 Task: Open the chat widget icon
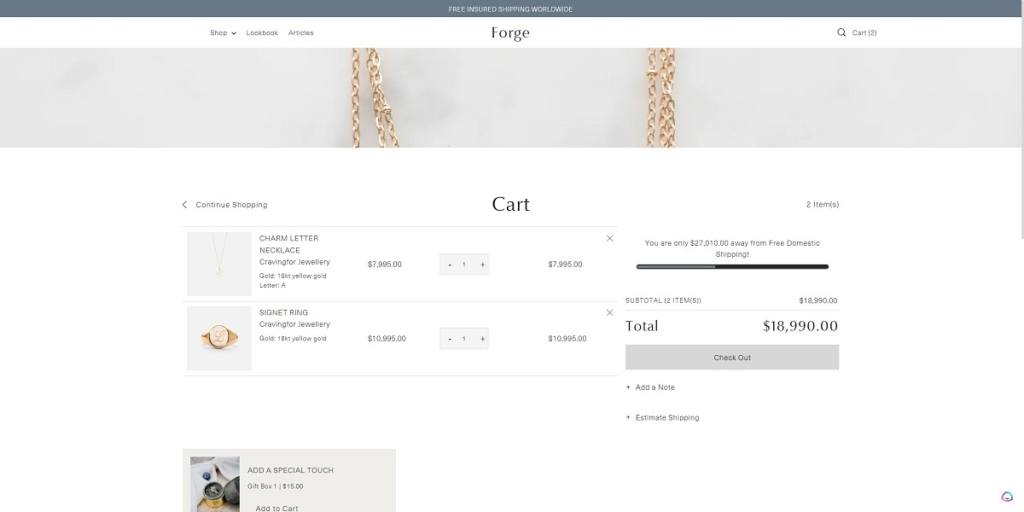pyautogui.click(x=1007, y=496)
